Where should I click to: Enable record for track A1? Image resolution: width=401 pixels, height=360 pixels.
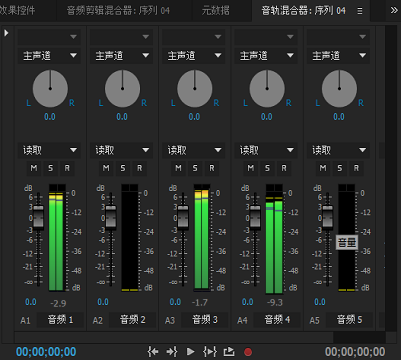tap(67, 168)
